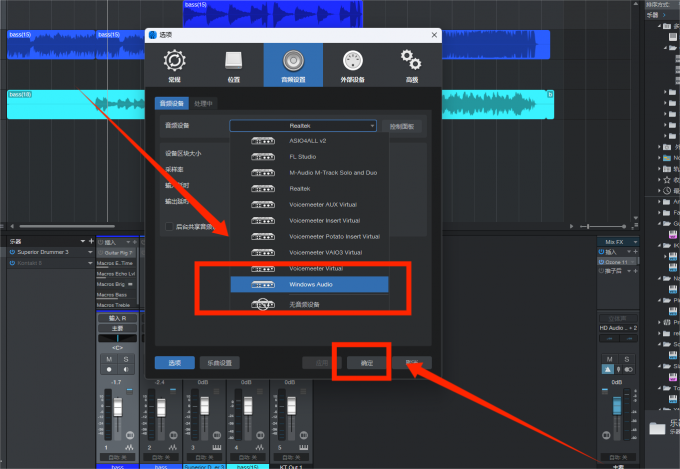Toggle the main channel metronome icon
680x469 pixels.
[608, 370]
